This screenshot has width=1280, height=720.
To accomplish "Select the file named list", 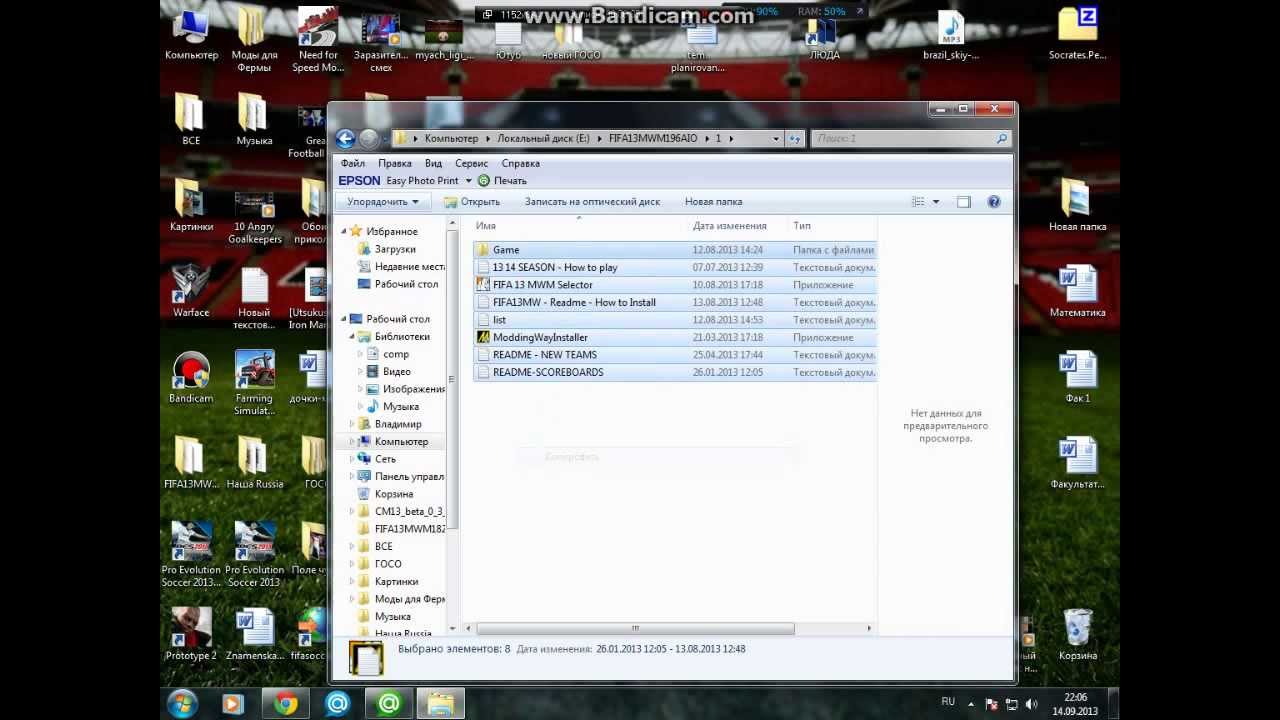I will pyautogui.click(x=499, y=320).
